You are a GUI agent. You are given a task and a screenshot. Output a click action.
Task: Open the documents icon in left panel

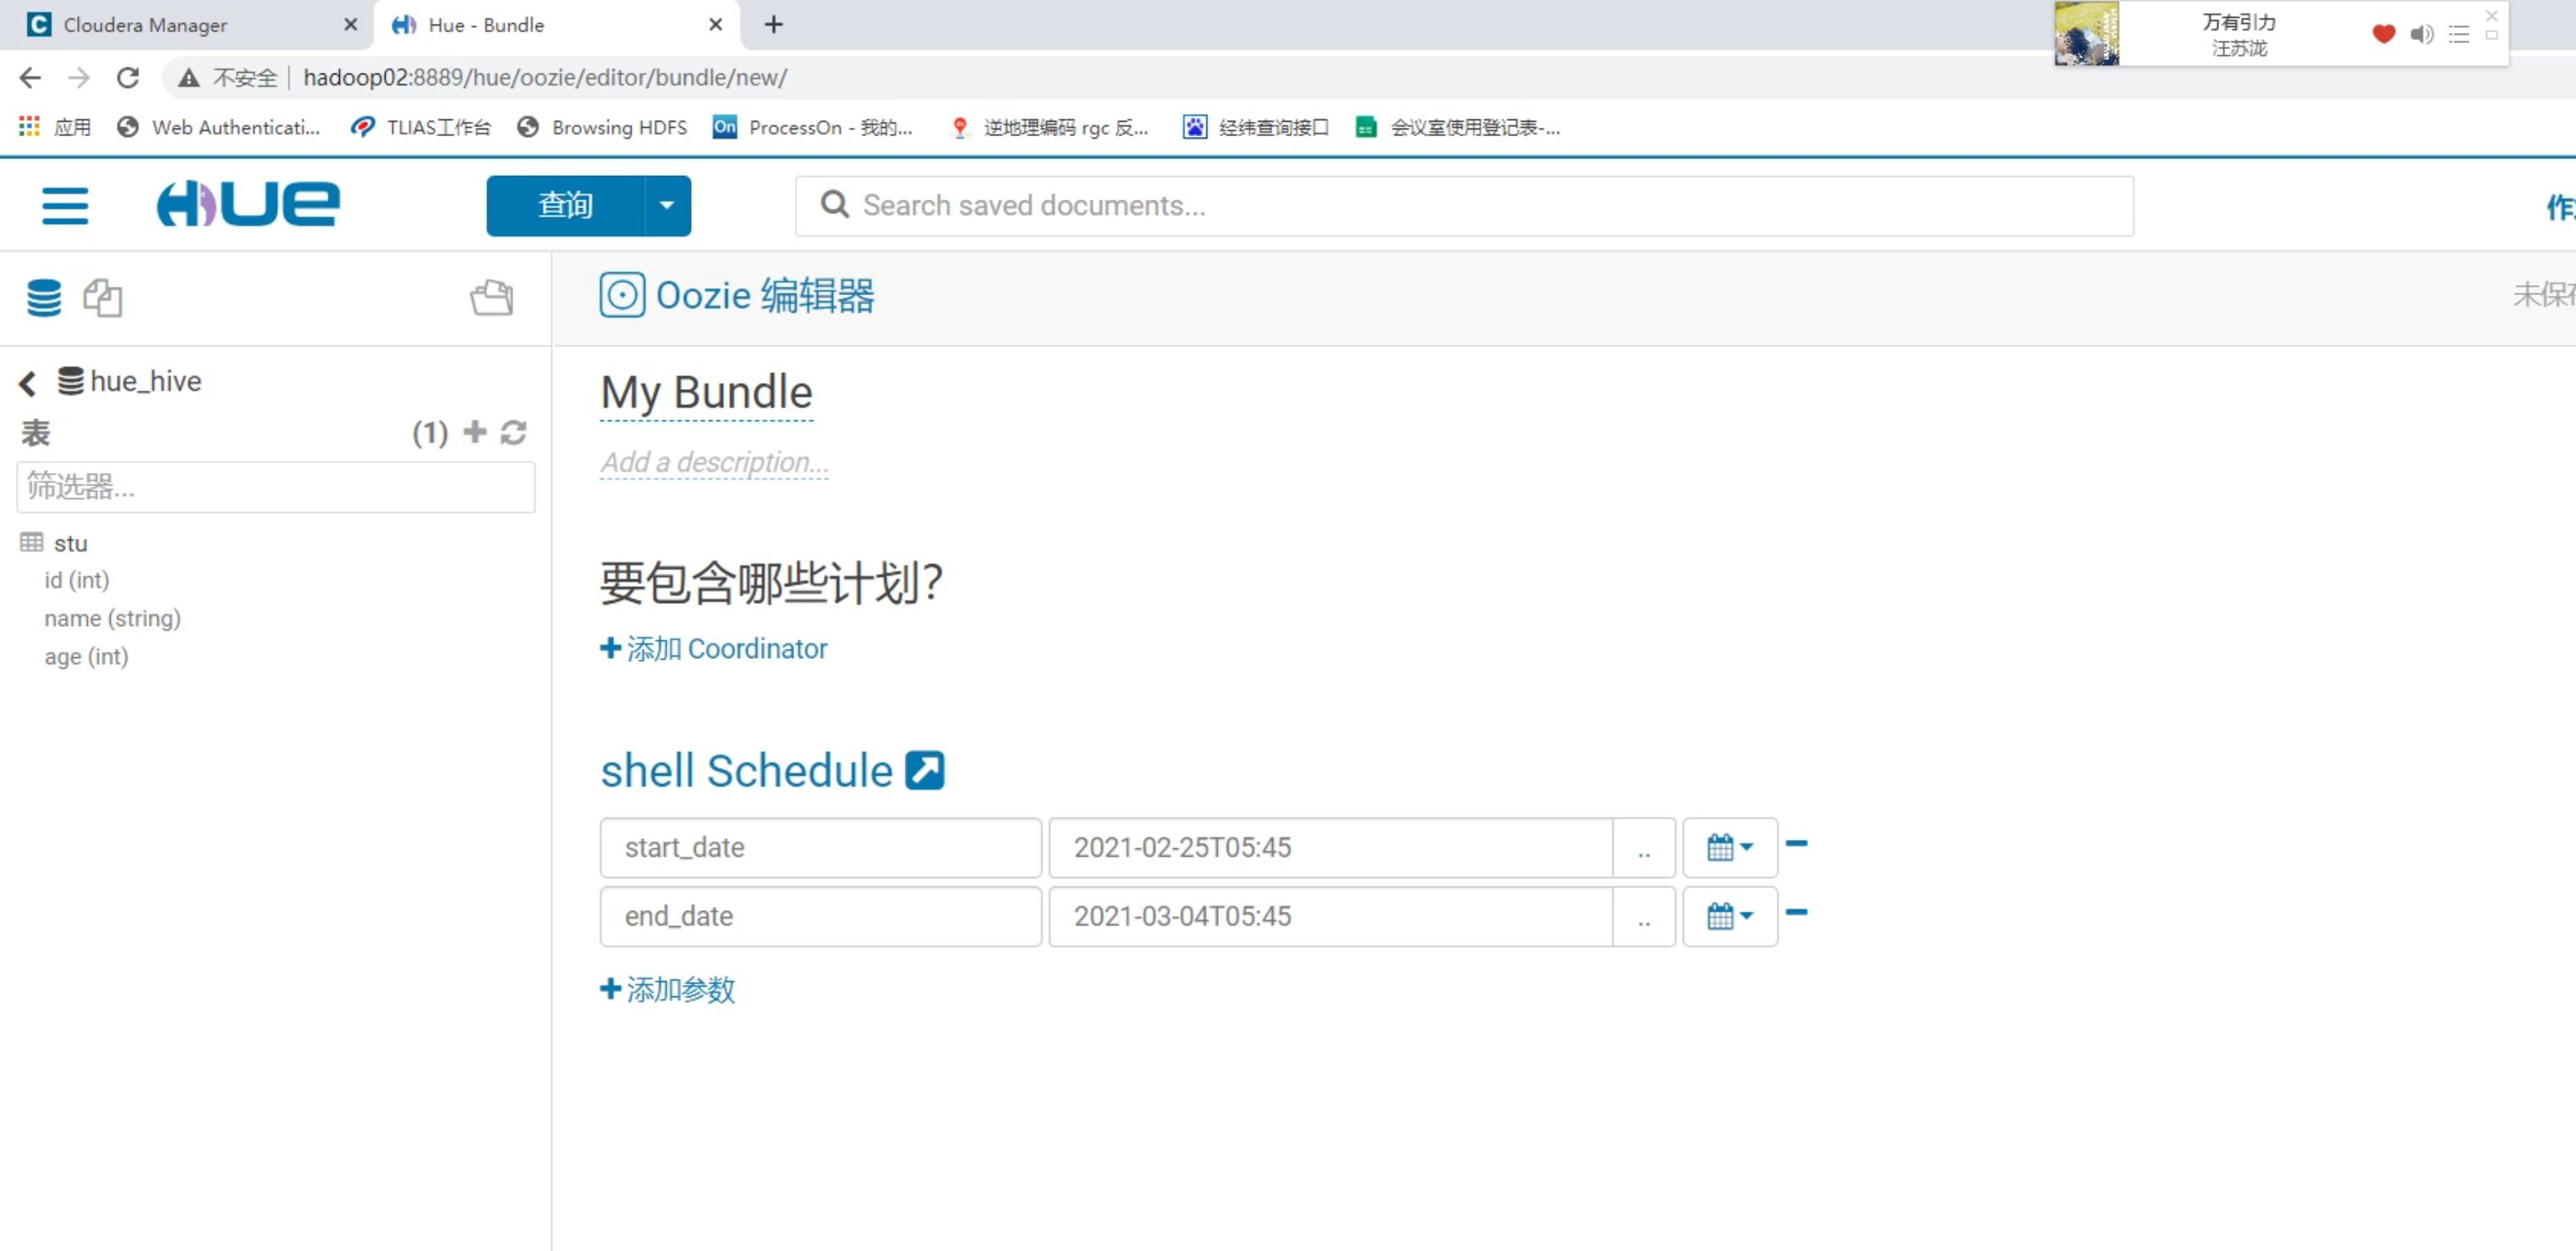point(102,298)
